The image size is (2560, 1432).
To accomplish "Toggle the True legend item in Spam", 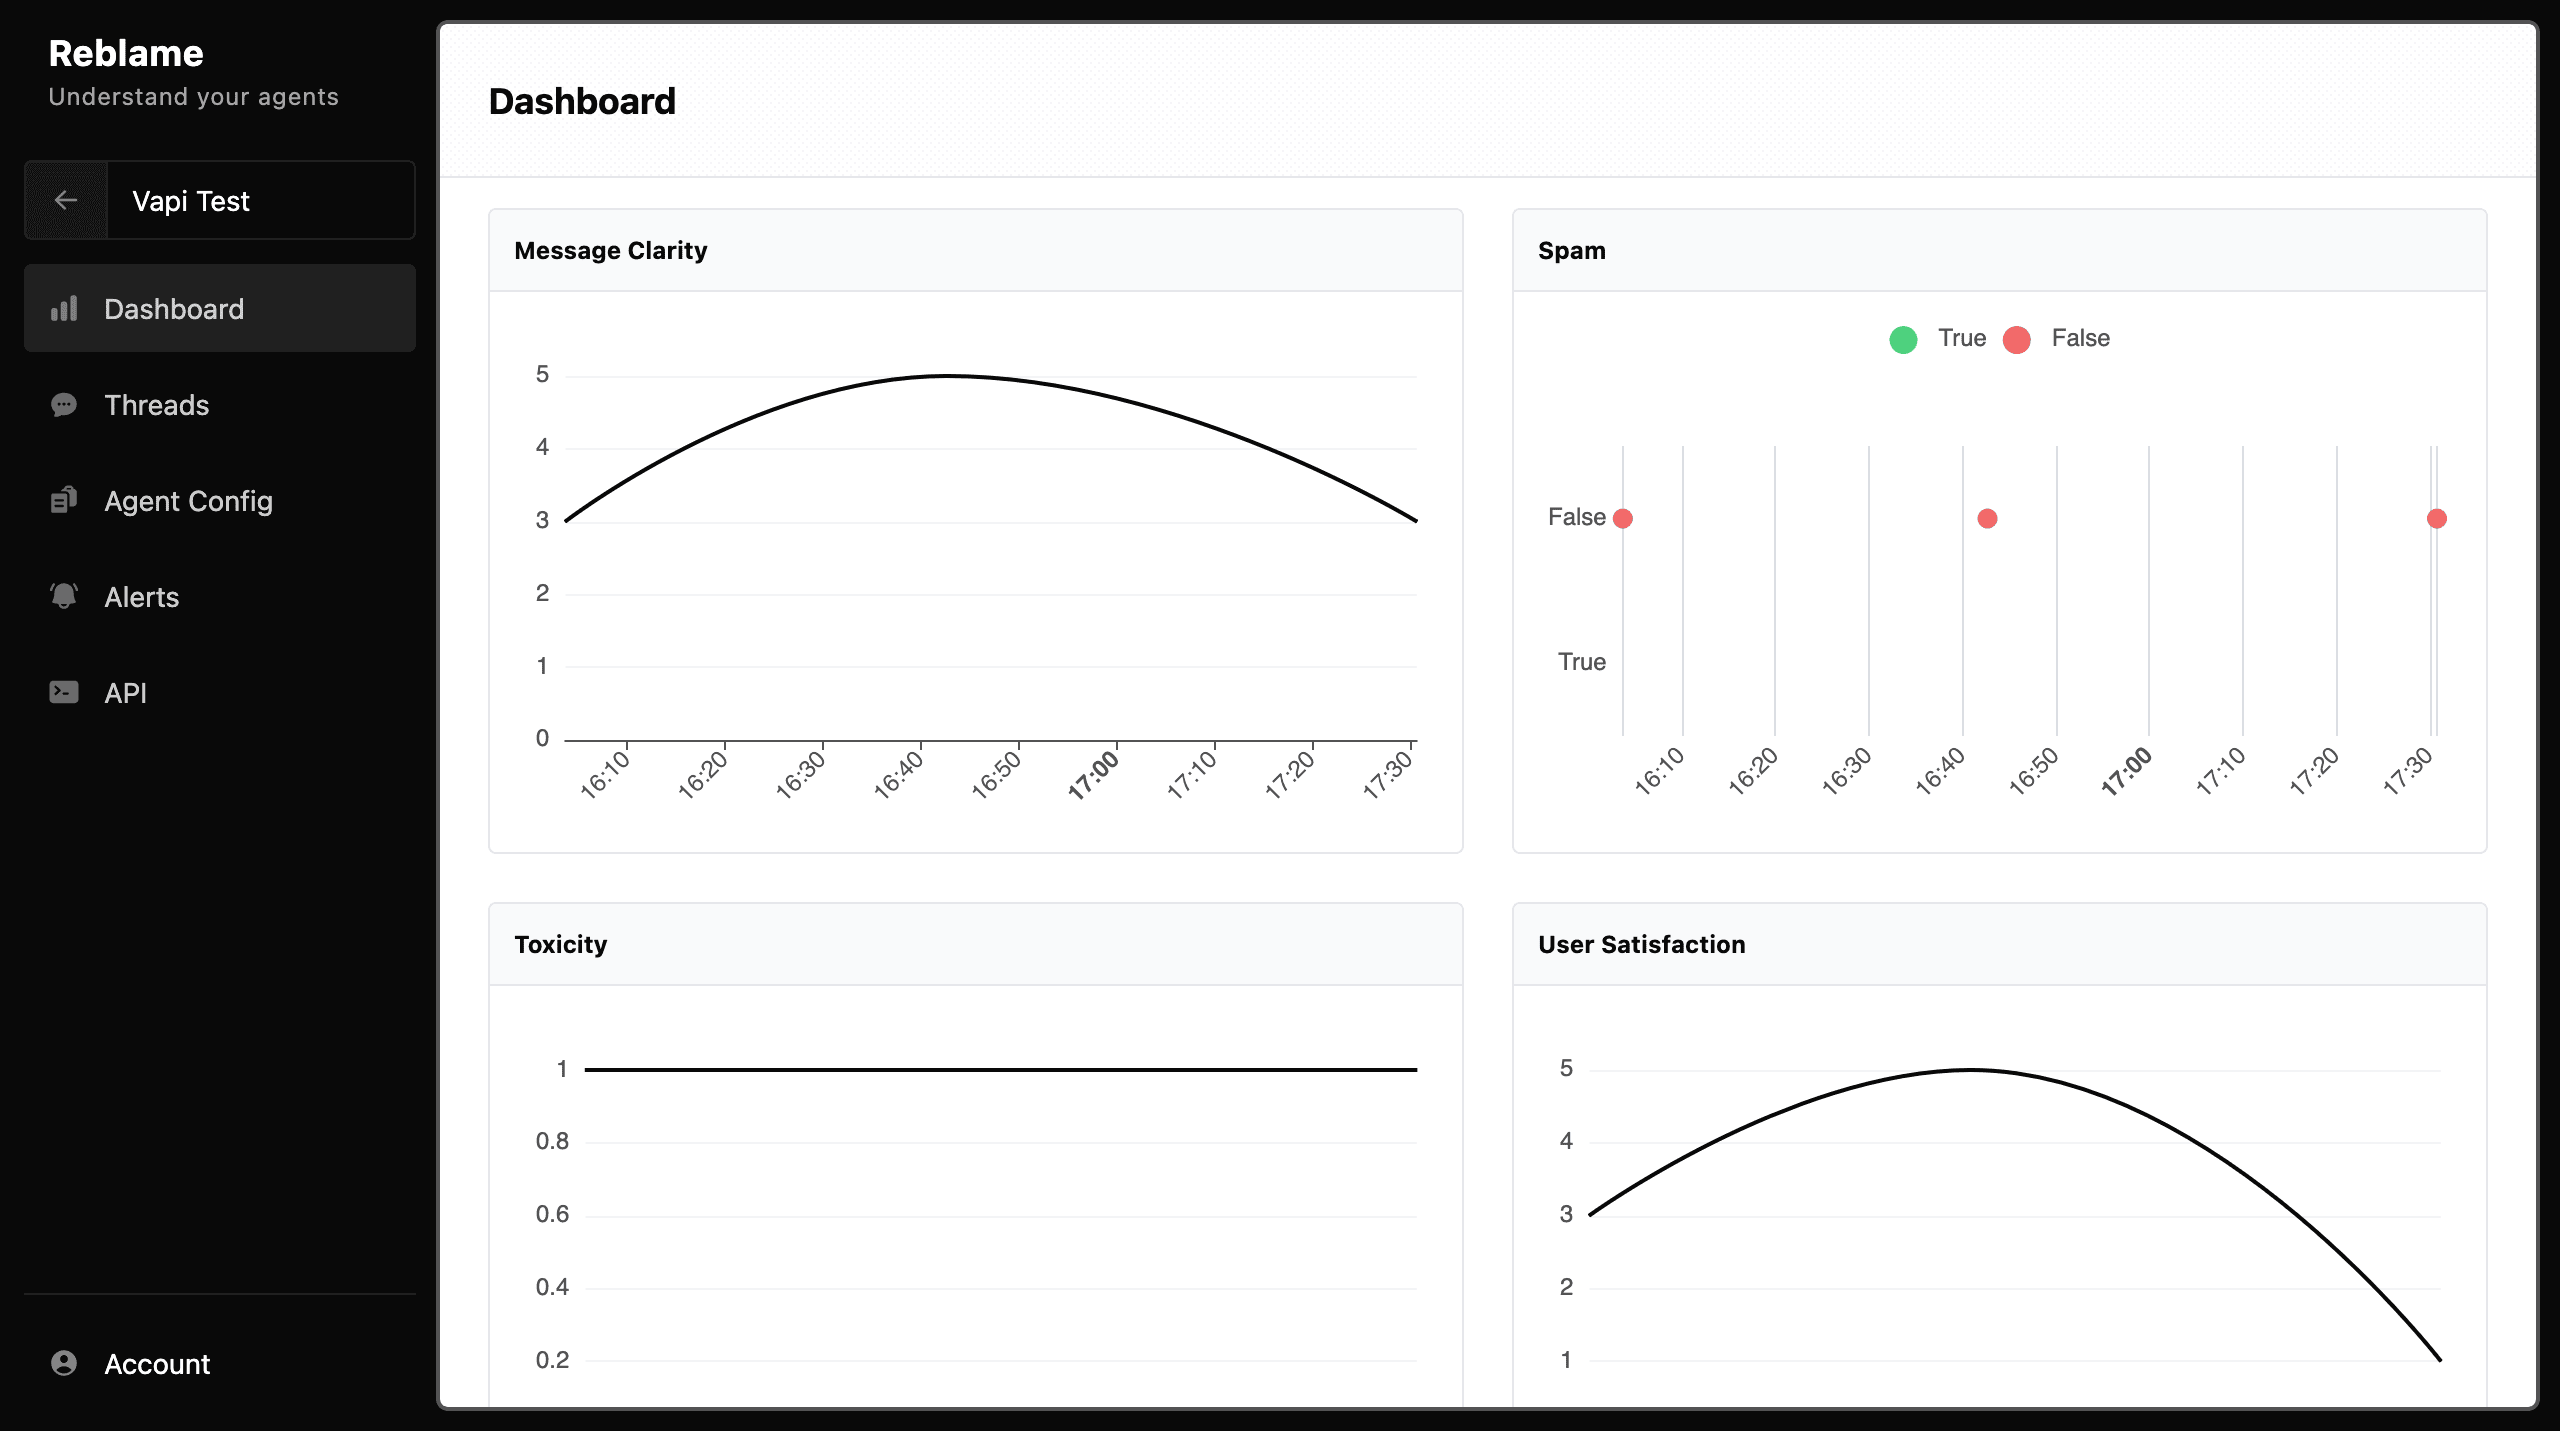I will pos(1961,338).
